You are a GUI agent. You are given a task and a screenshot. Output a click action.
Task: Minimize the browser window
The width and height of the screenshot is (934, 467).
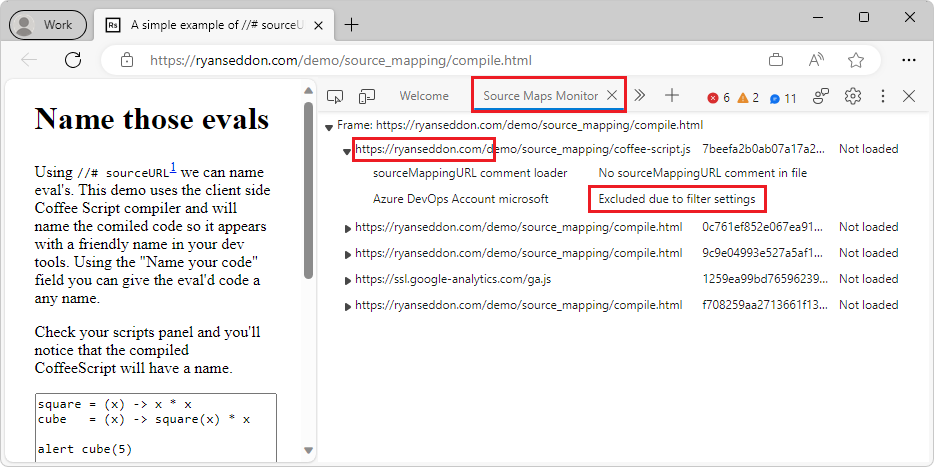[x=818, y=17]
